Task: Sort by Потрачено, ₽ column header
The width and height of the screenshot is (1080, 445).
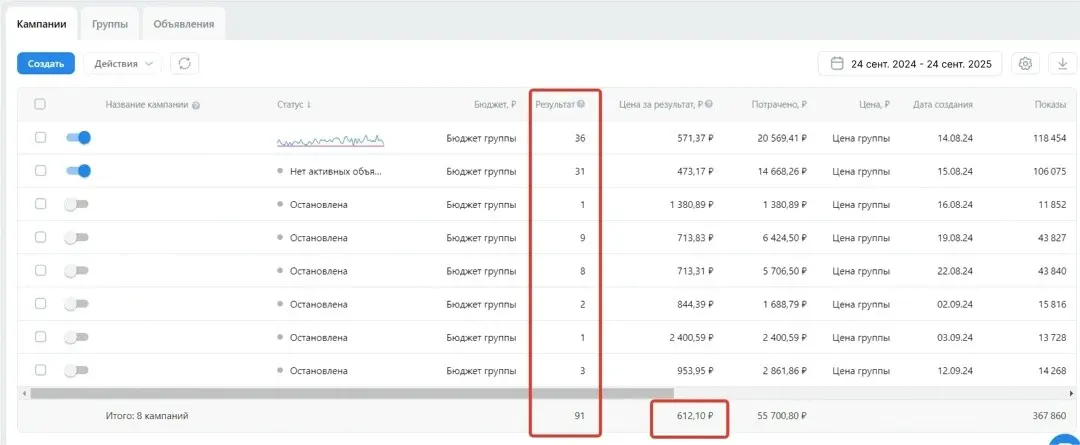Action: [779, 105]
